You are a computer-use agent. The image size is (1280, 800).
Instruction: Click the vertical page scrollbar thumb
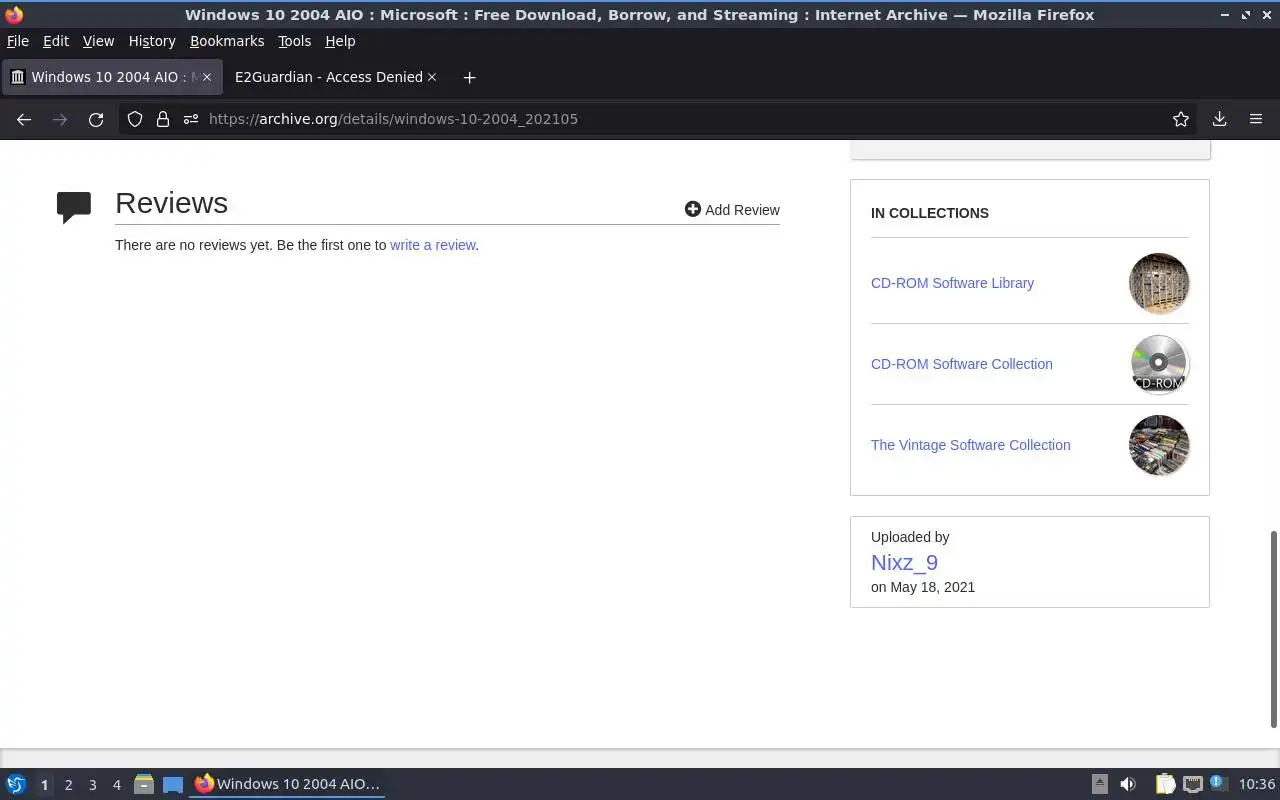click(1274, 629)
